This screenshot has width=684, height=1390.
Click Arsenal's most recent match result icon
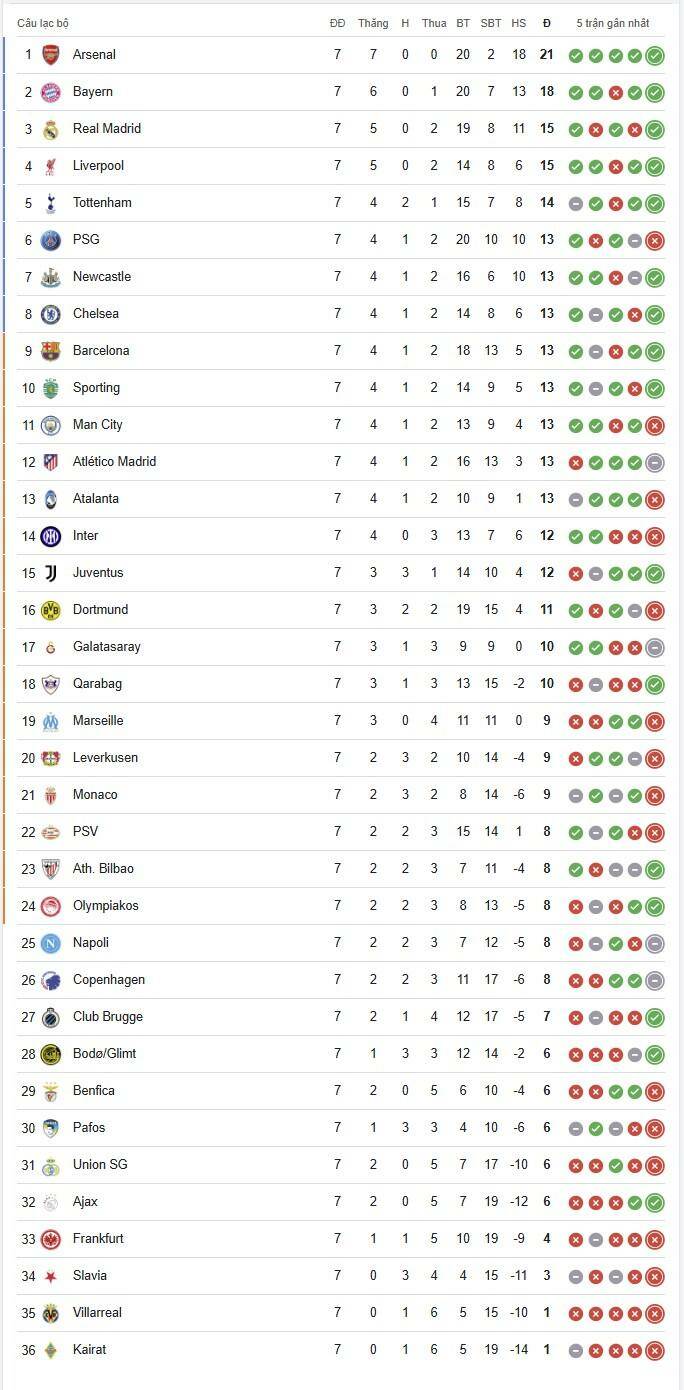pos(655,55)
